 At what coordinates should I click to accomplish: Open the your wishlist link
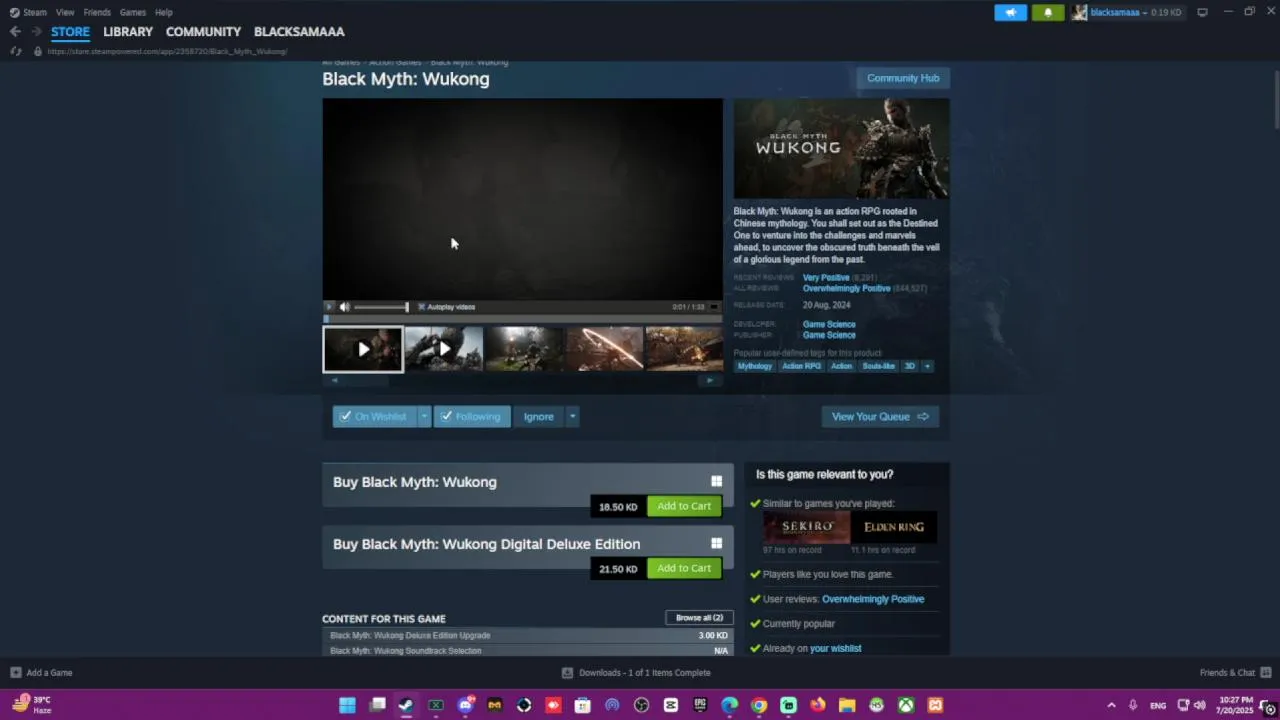835,648
